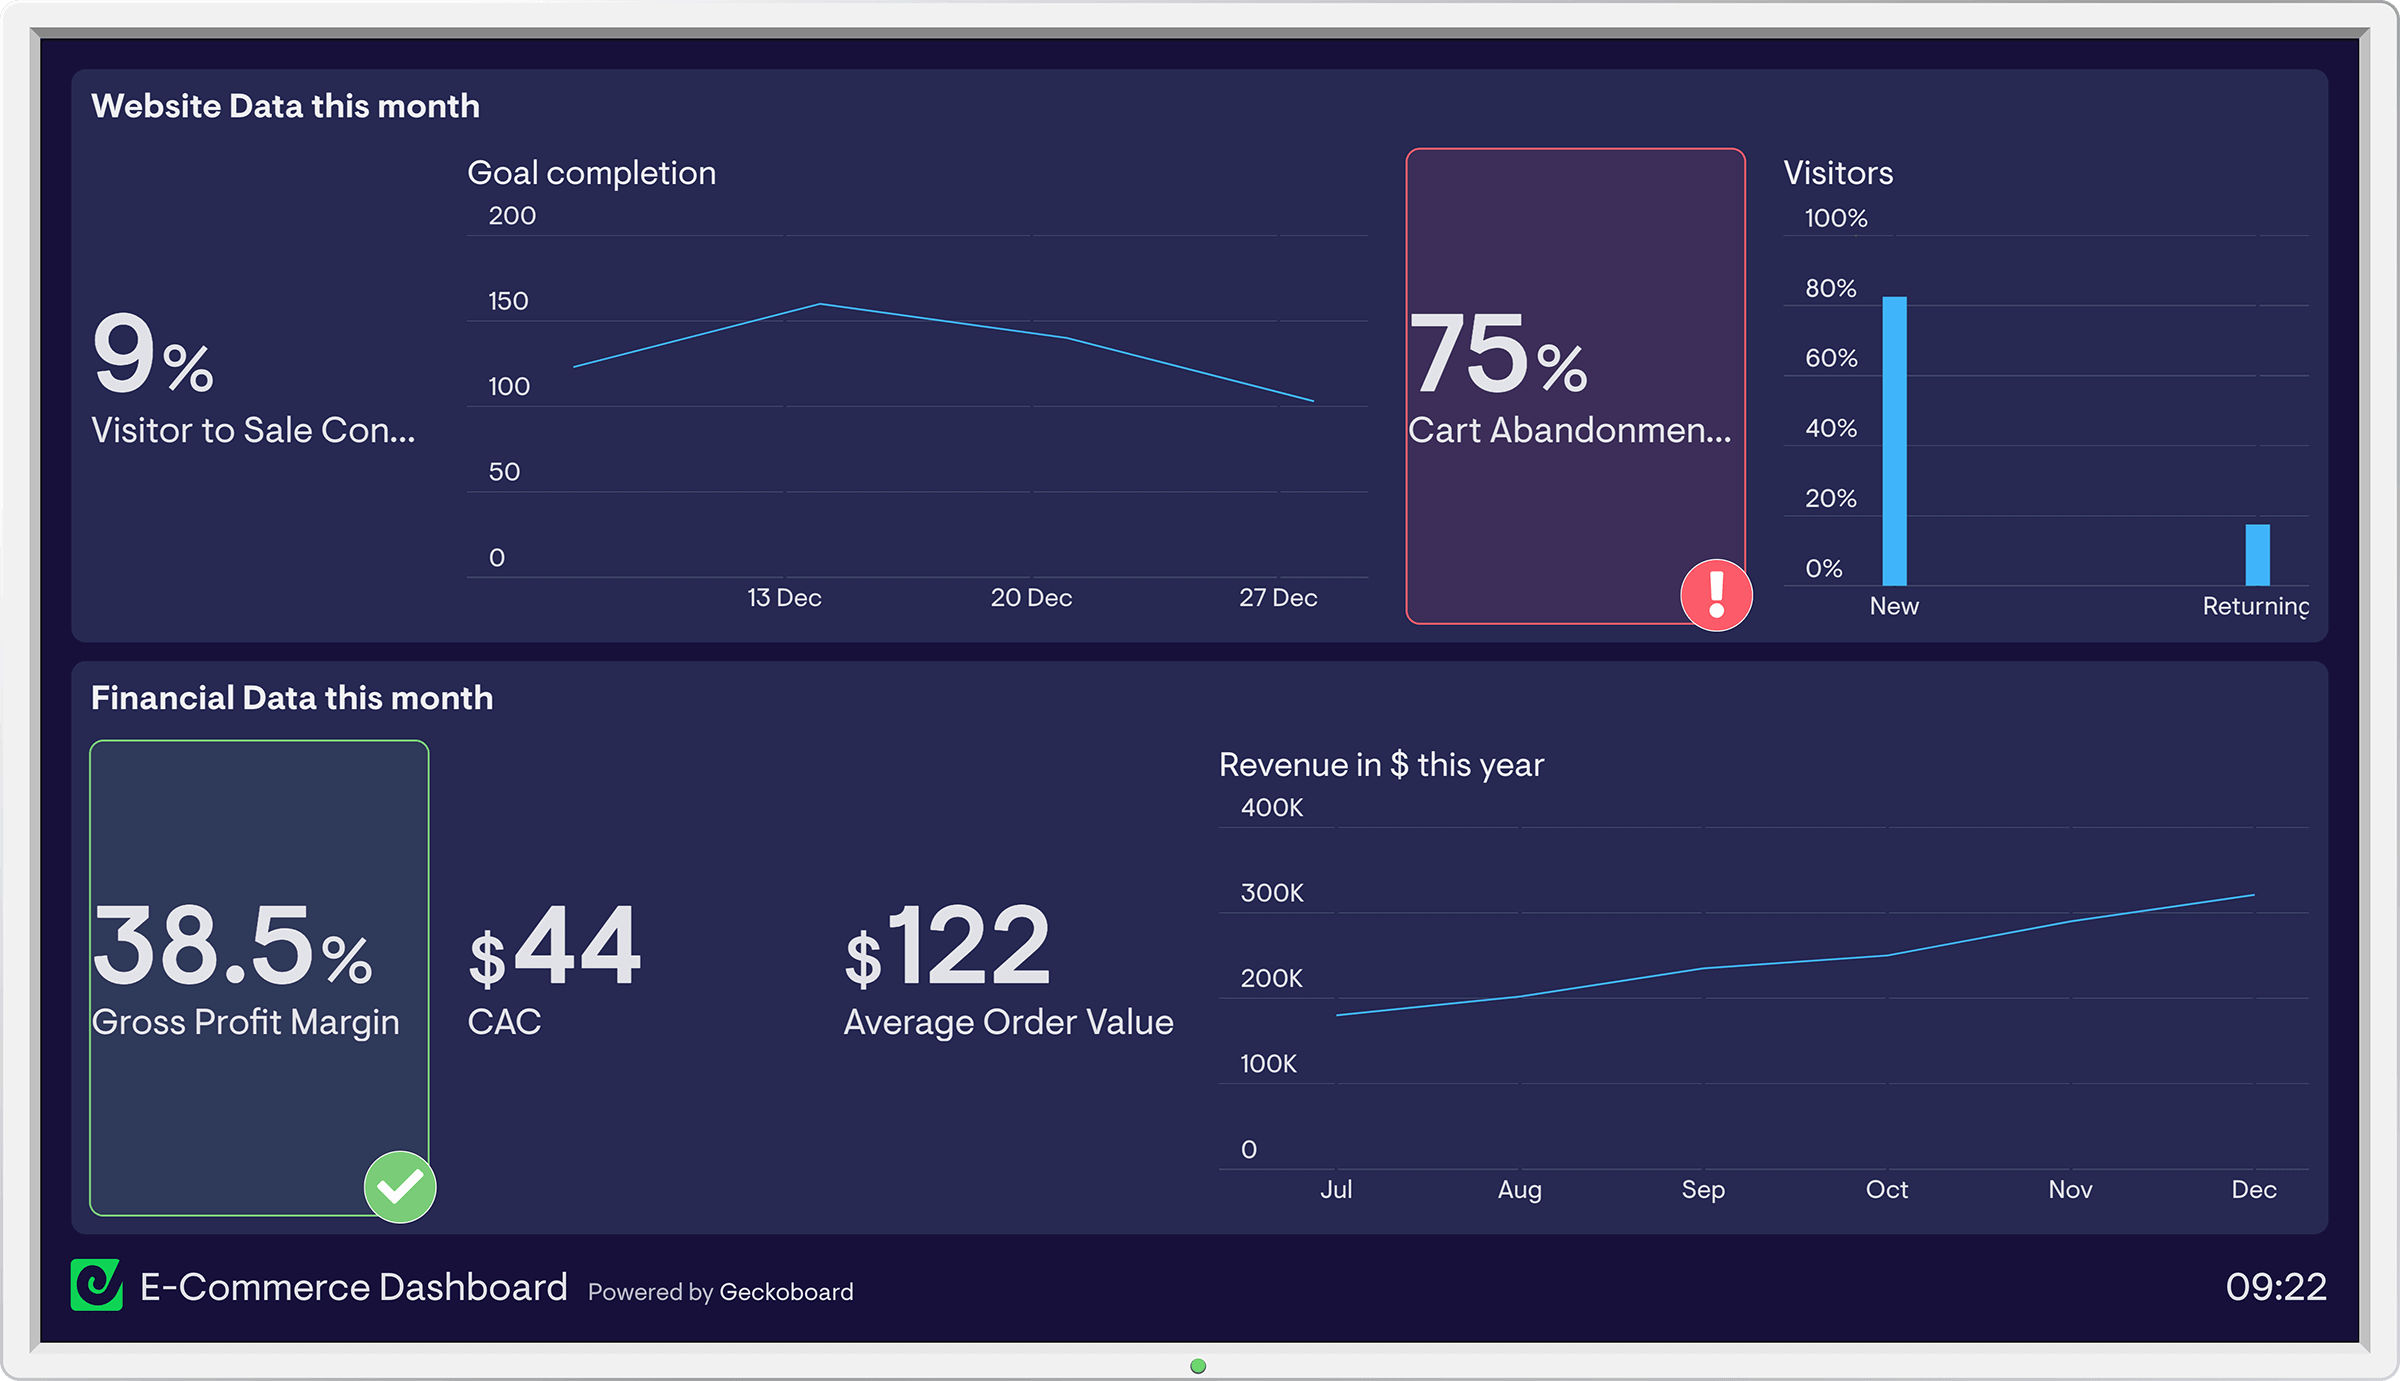Click the 400K revenue axis label
Screen dimensions: 2400x1381
coord(1272,808)
